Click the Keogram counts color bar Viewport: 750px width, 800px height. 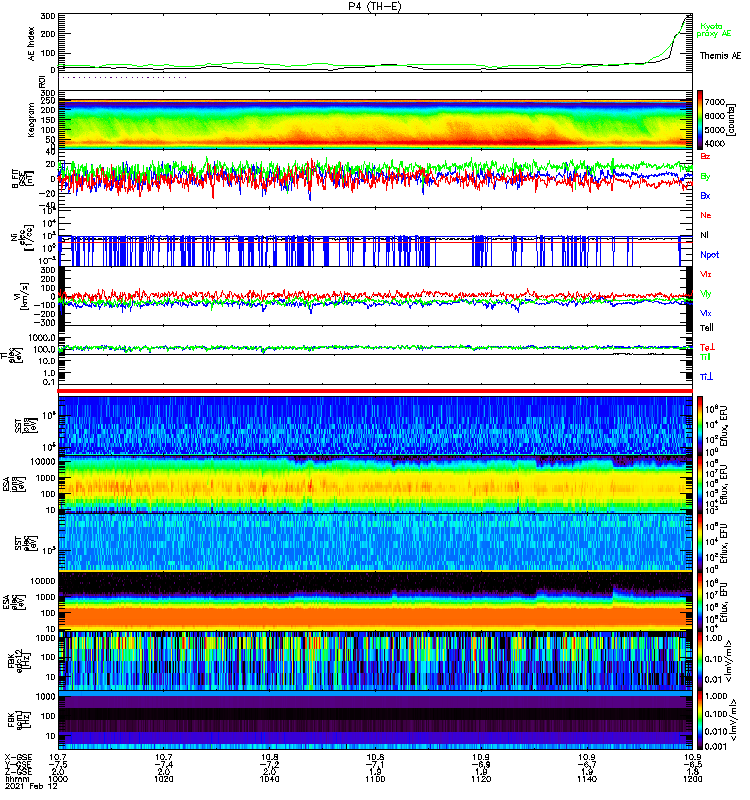coord(700,120)
